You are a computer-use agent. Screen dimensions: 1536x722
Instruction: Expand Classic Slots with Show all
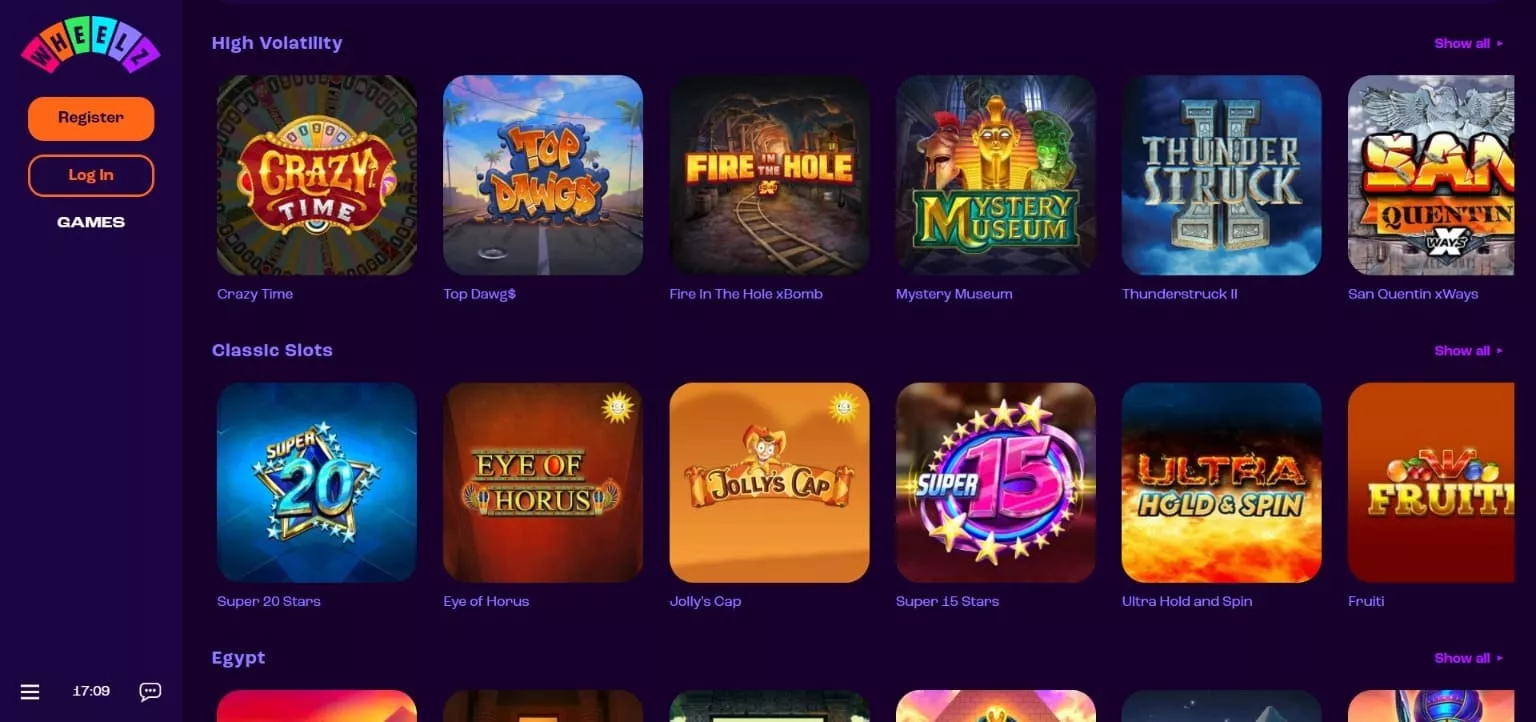[x=1468, y=350]
